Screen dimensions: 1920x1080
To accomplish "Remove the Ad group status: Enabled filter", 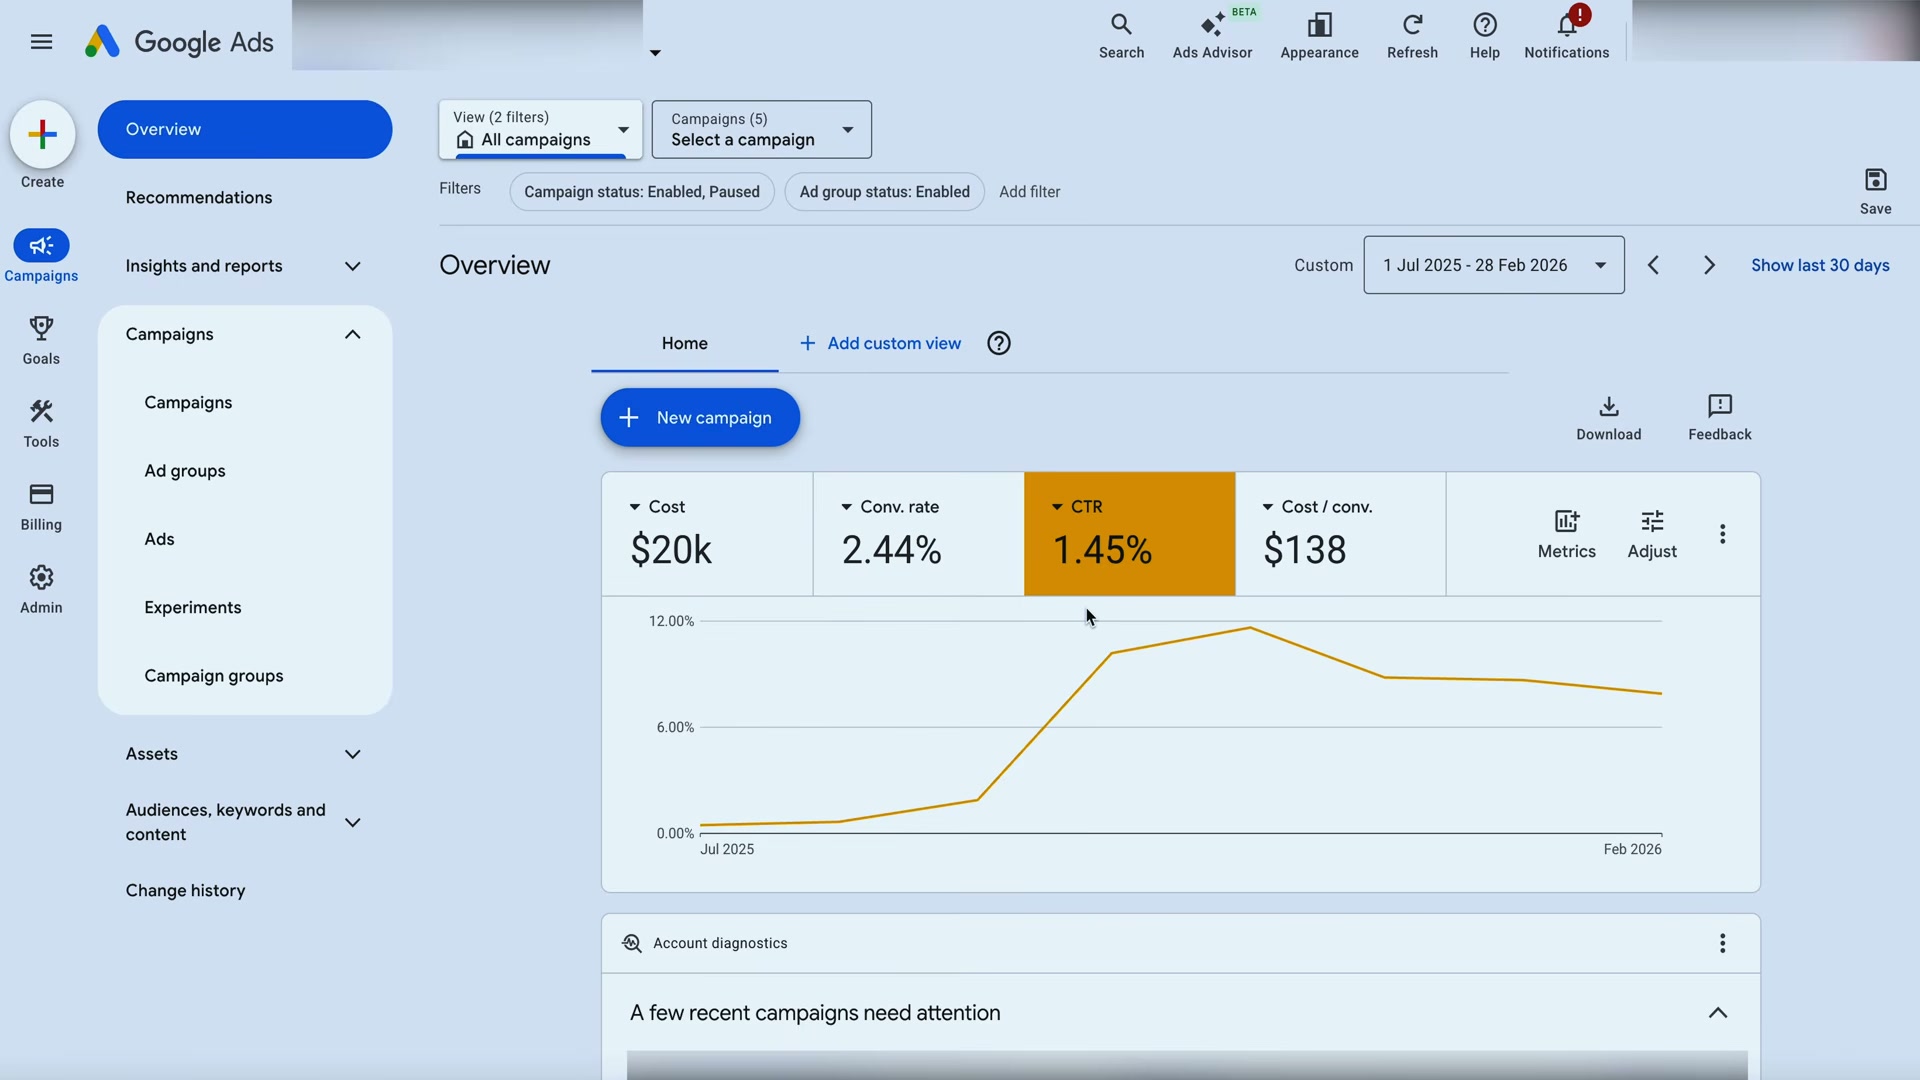I will tap(884, 191).
